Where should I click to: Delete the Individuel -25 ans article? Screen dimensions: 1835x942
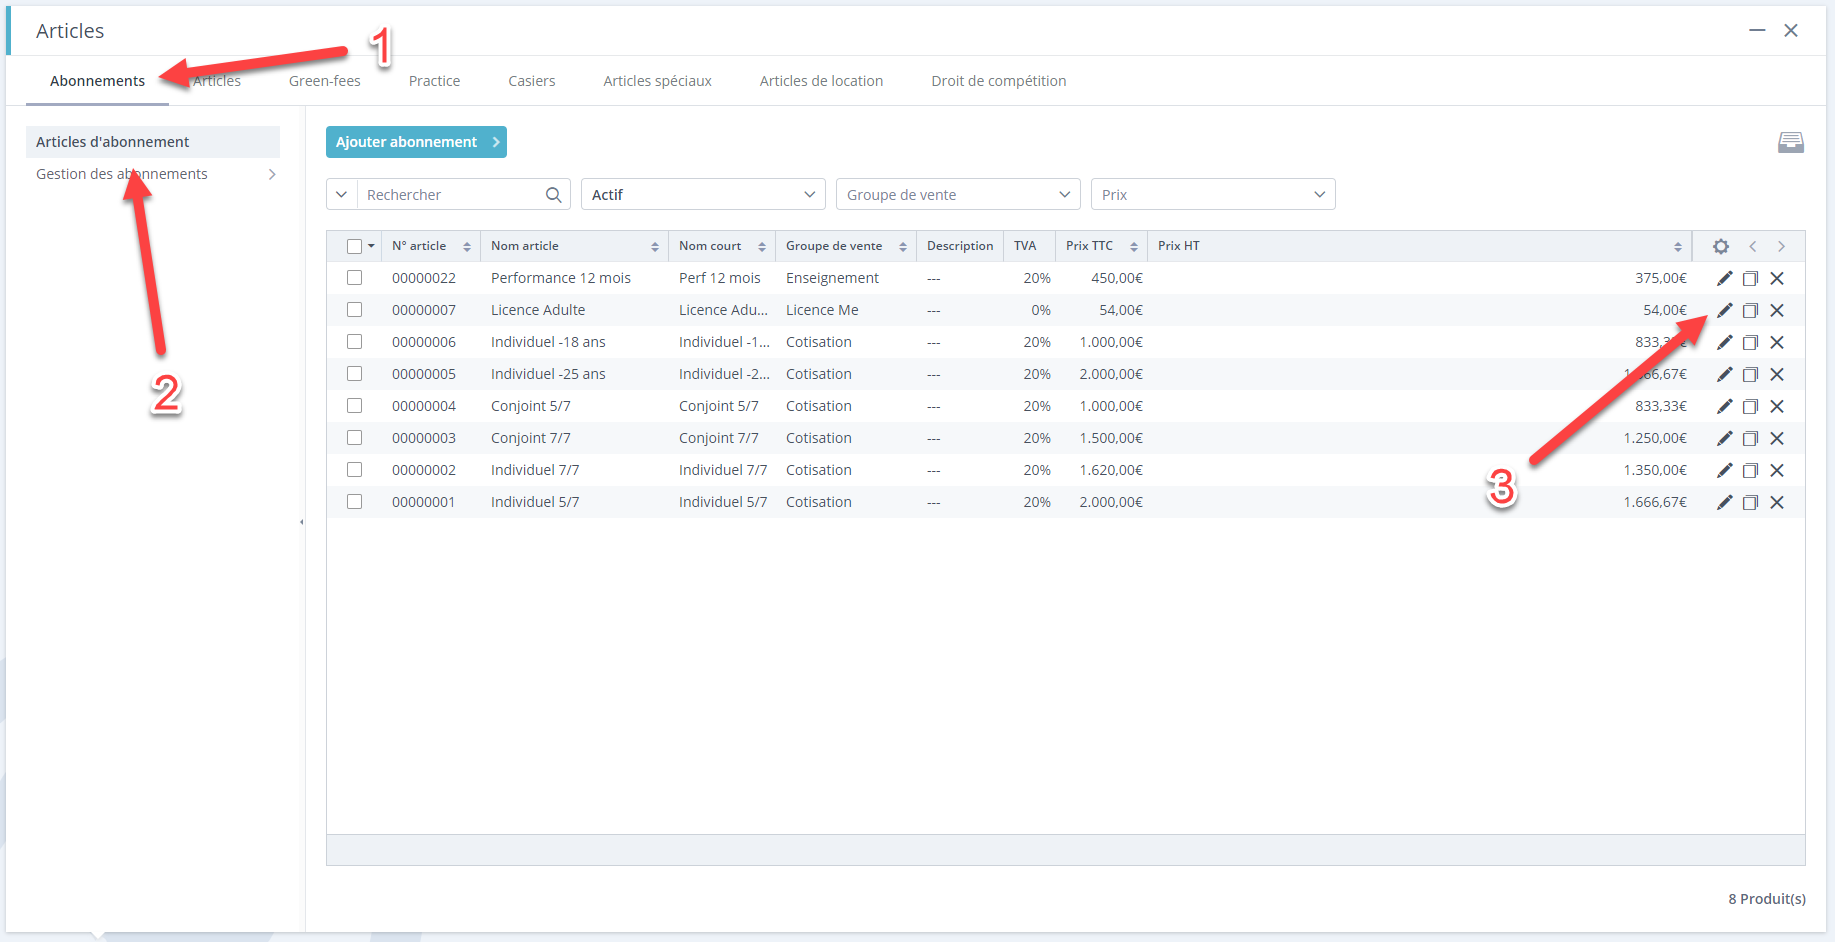click(1777, 374)
